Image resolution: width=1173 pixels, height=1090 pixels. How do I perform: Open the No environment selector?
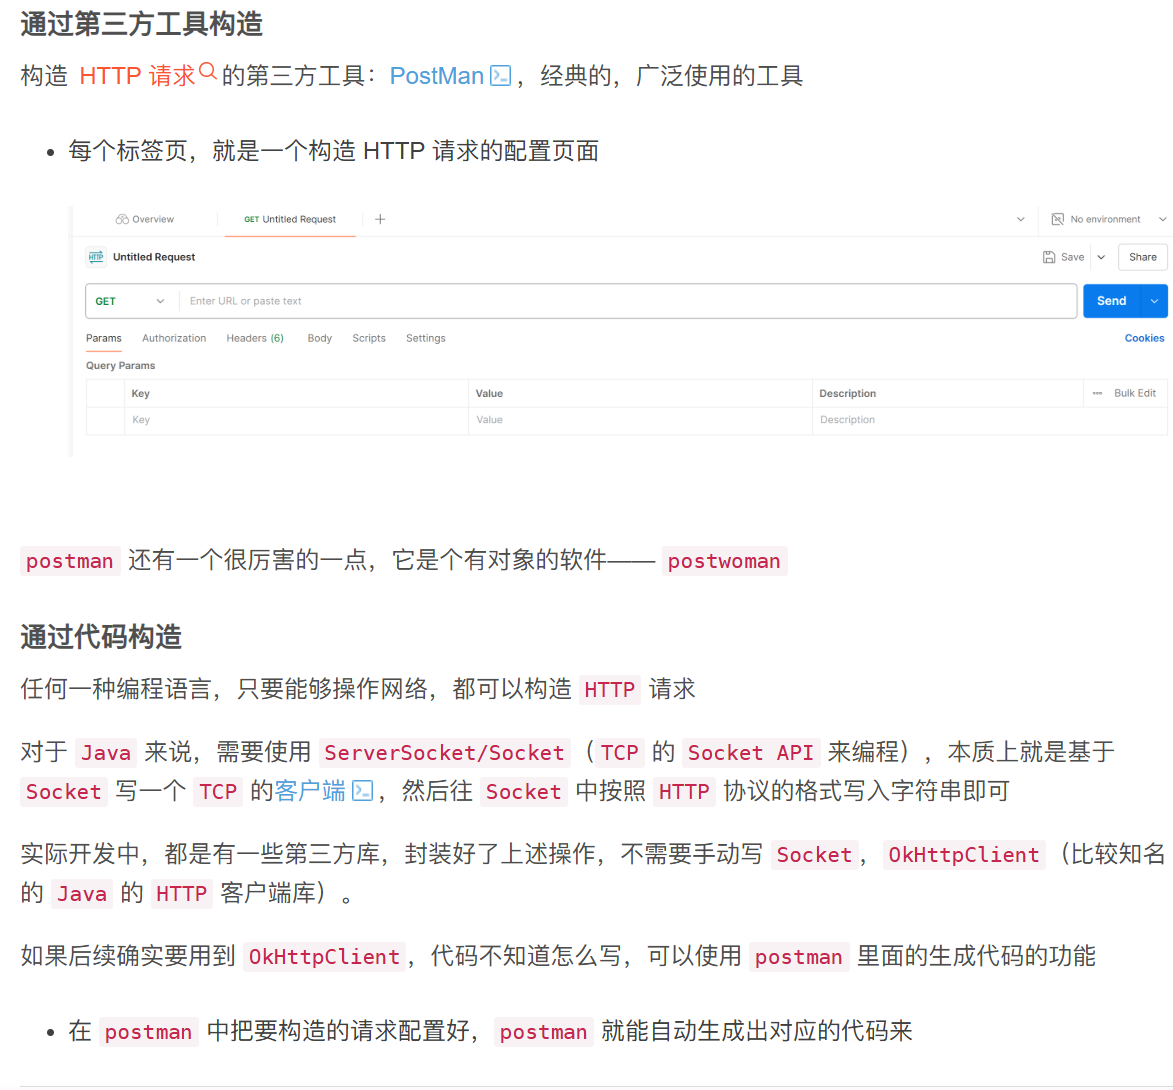1106,219
